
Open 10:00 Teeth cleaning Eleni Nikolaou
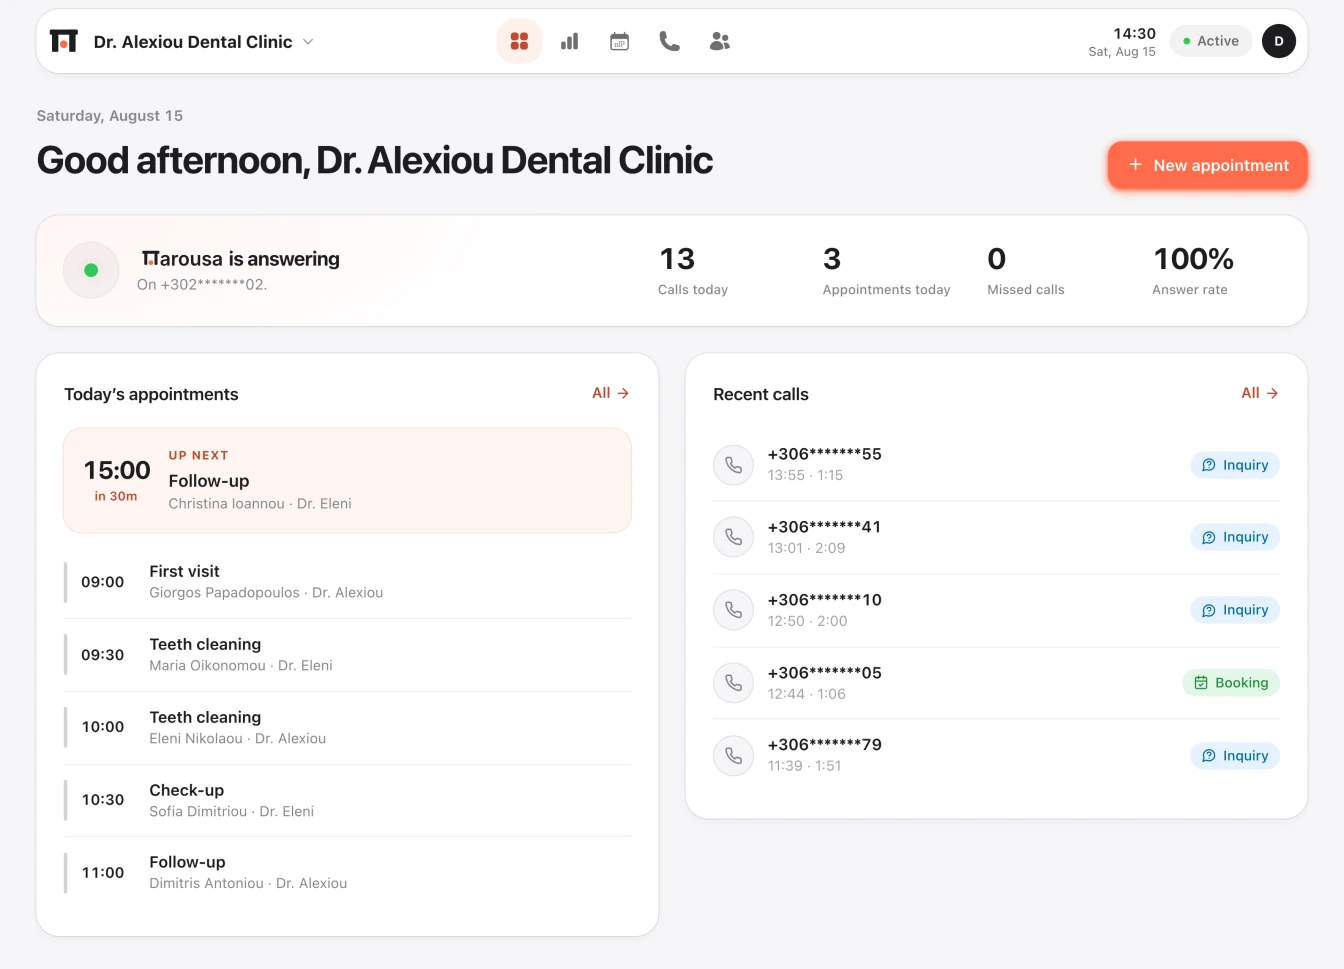pyautogui.click(x=347, y=727)
